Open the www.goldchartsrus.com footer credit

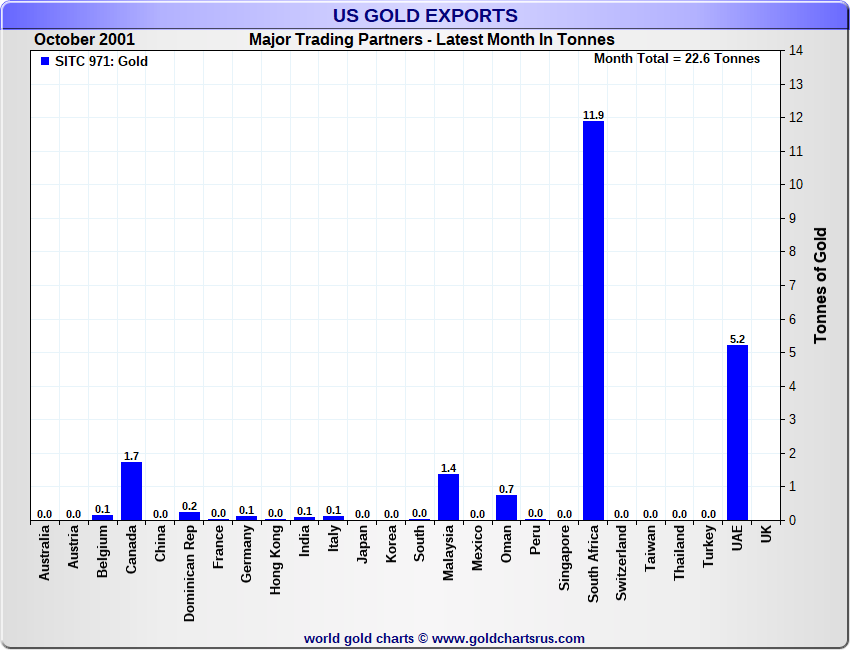click(508, 639)
